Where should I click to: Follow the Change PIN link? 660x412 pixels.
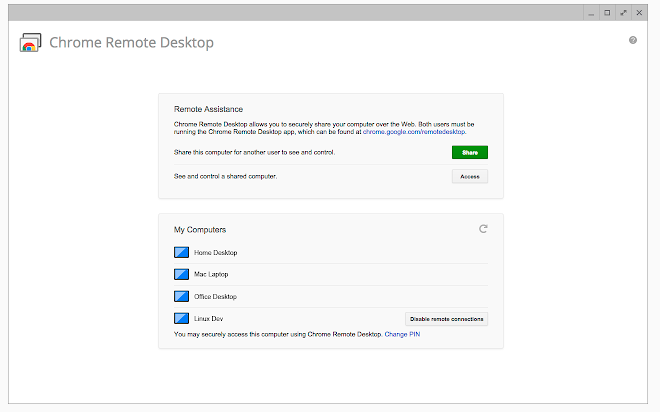(x=405, y=334)
